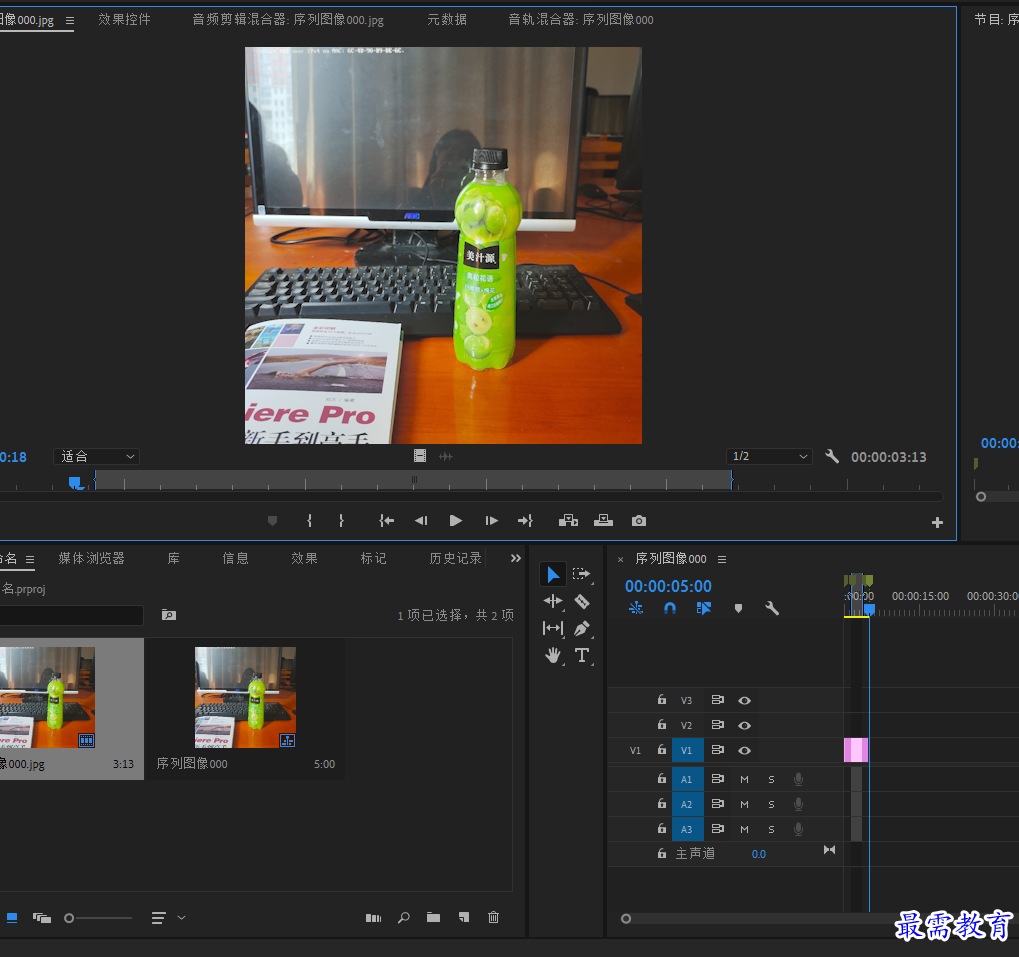1019x957 pixels.
Task: Toggle sync lock on A2 track
Action: pos(717,804)
